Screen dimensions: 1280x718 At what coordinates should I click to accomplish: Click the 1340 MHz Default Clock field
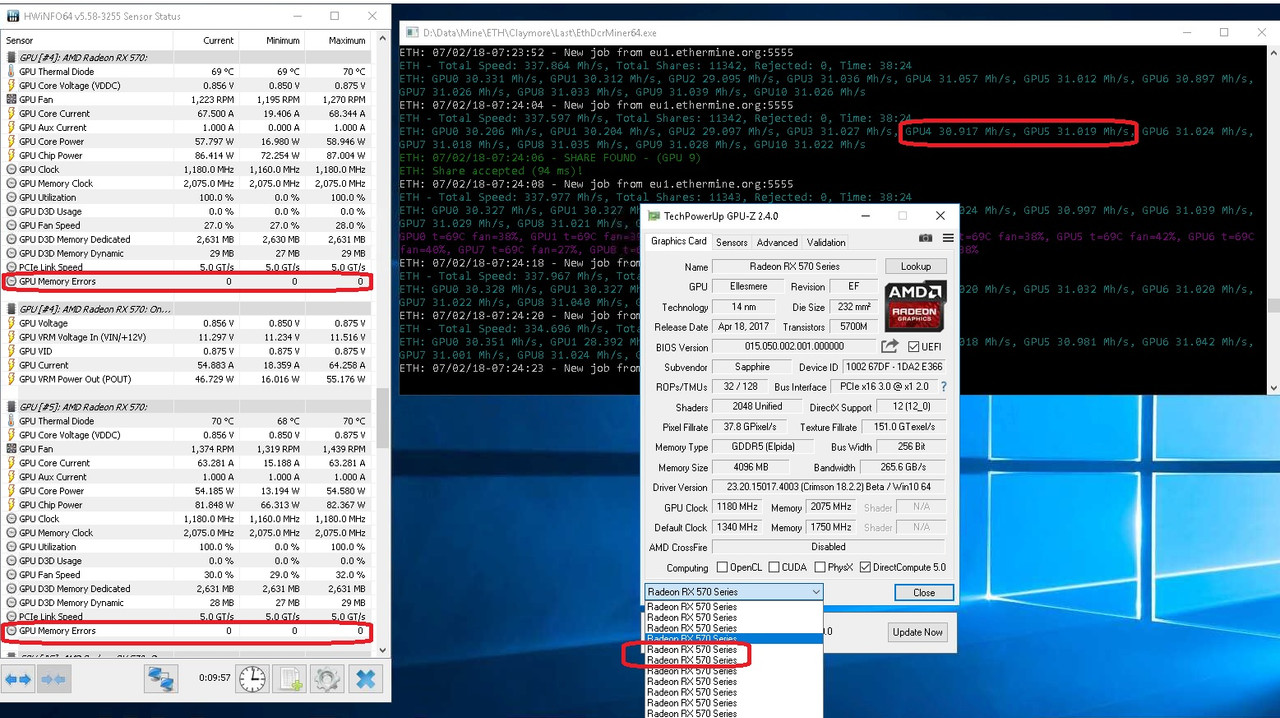click(739, 527)
